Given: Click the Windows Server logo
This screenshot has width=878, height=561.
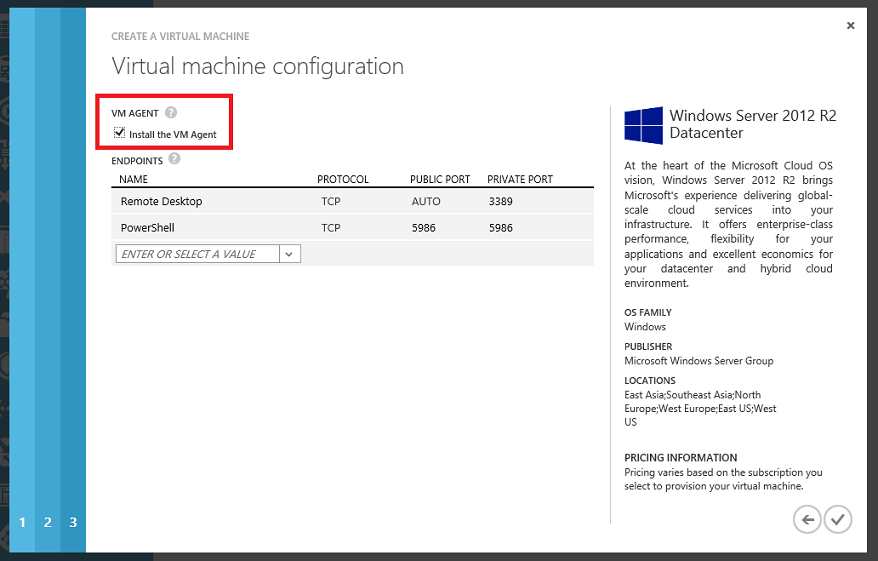Looking at the screenshot, I should 643,126.
